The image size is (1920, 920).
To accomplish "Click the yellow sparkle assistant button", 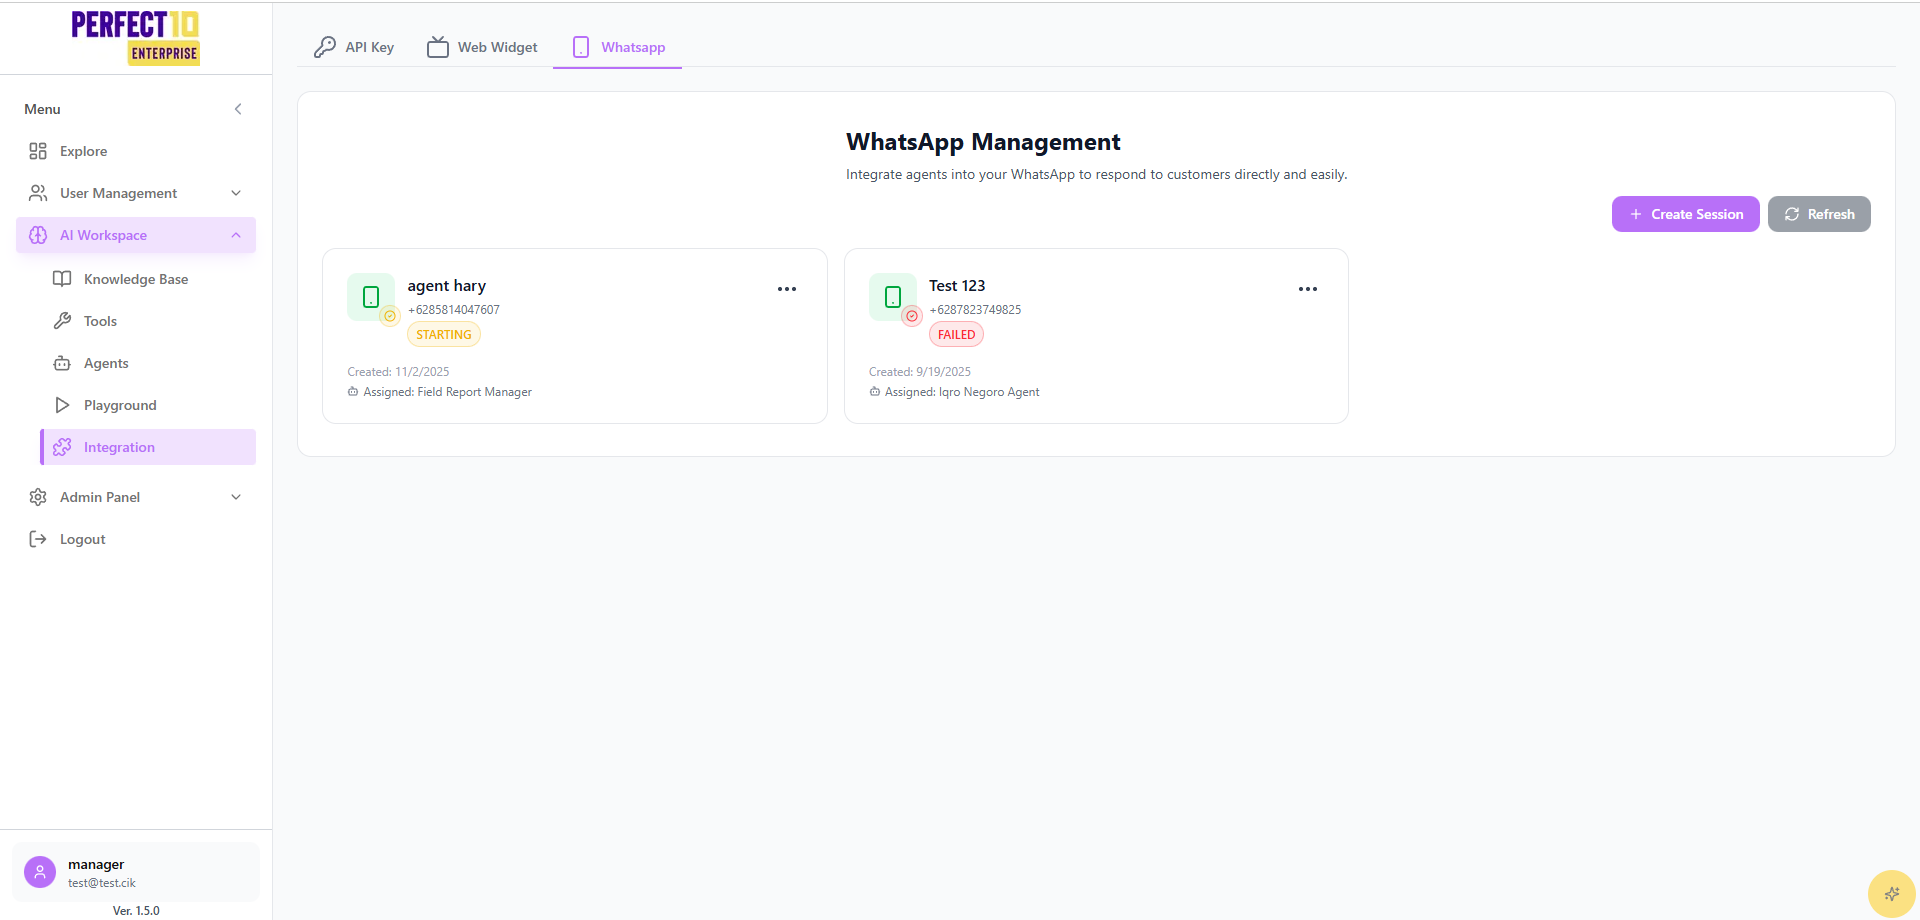I will pyautogui.click(x=1892, y=894).
